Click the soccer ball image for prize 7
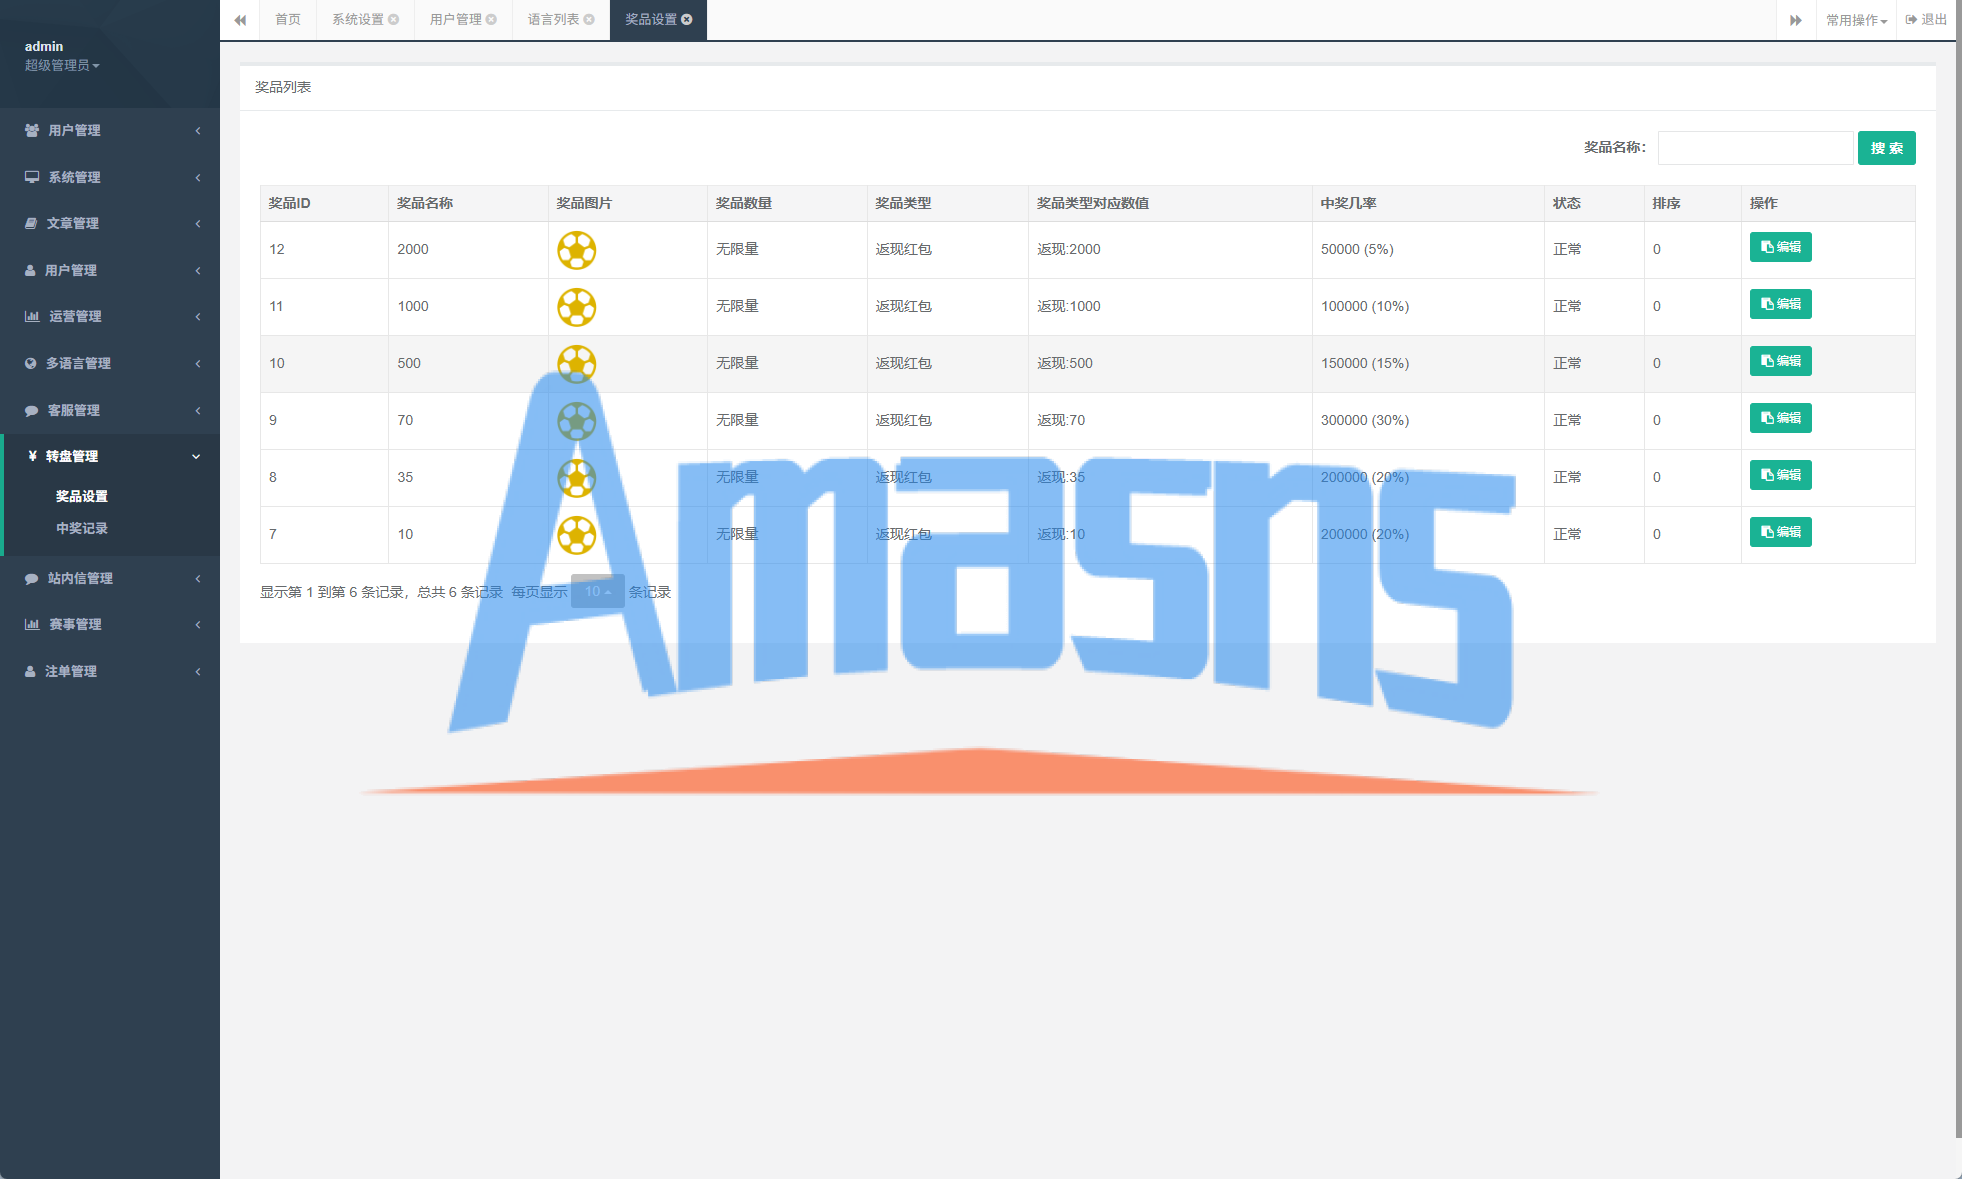The image size is (1962, 1179). (576, 535)
